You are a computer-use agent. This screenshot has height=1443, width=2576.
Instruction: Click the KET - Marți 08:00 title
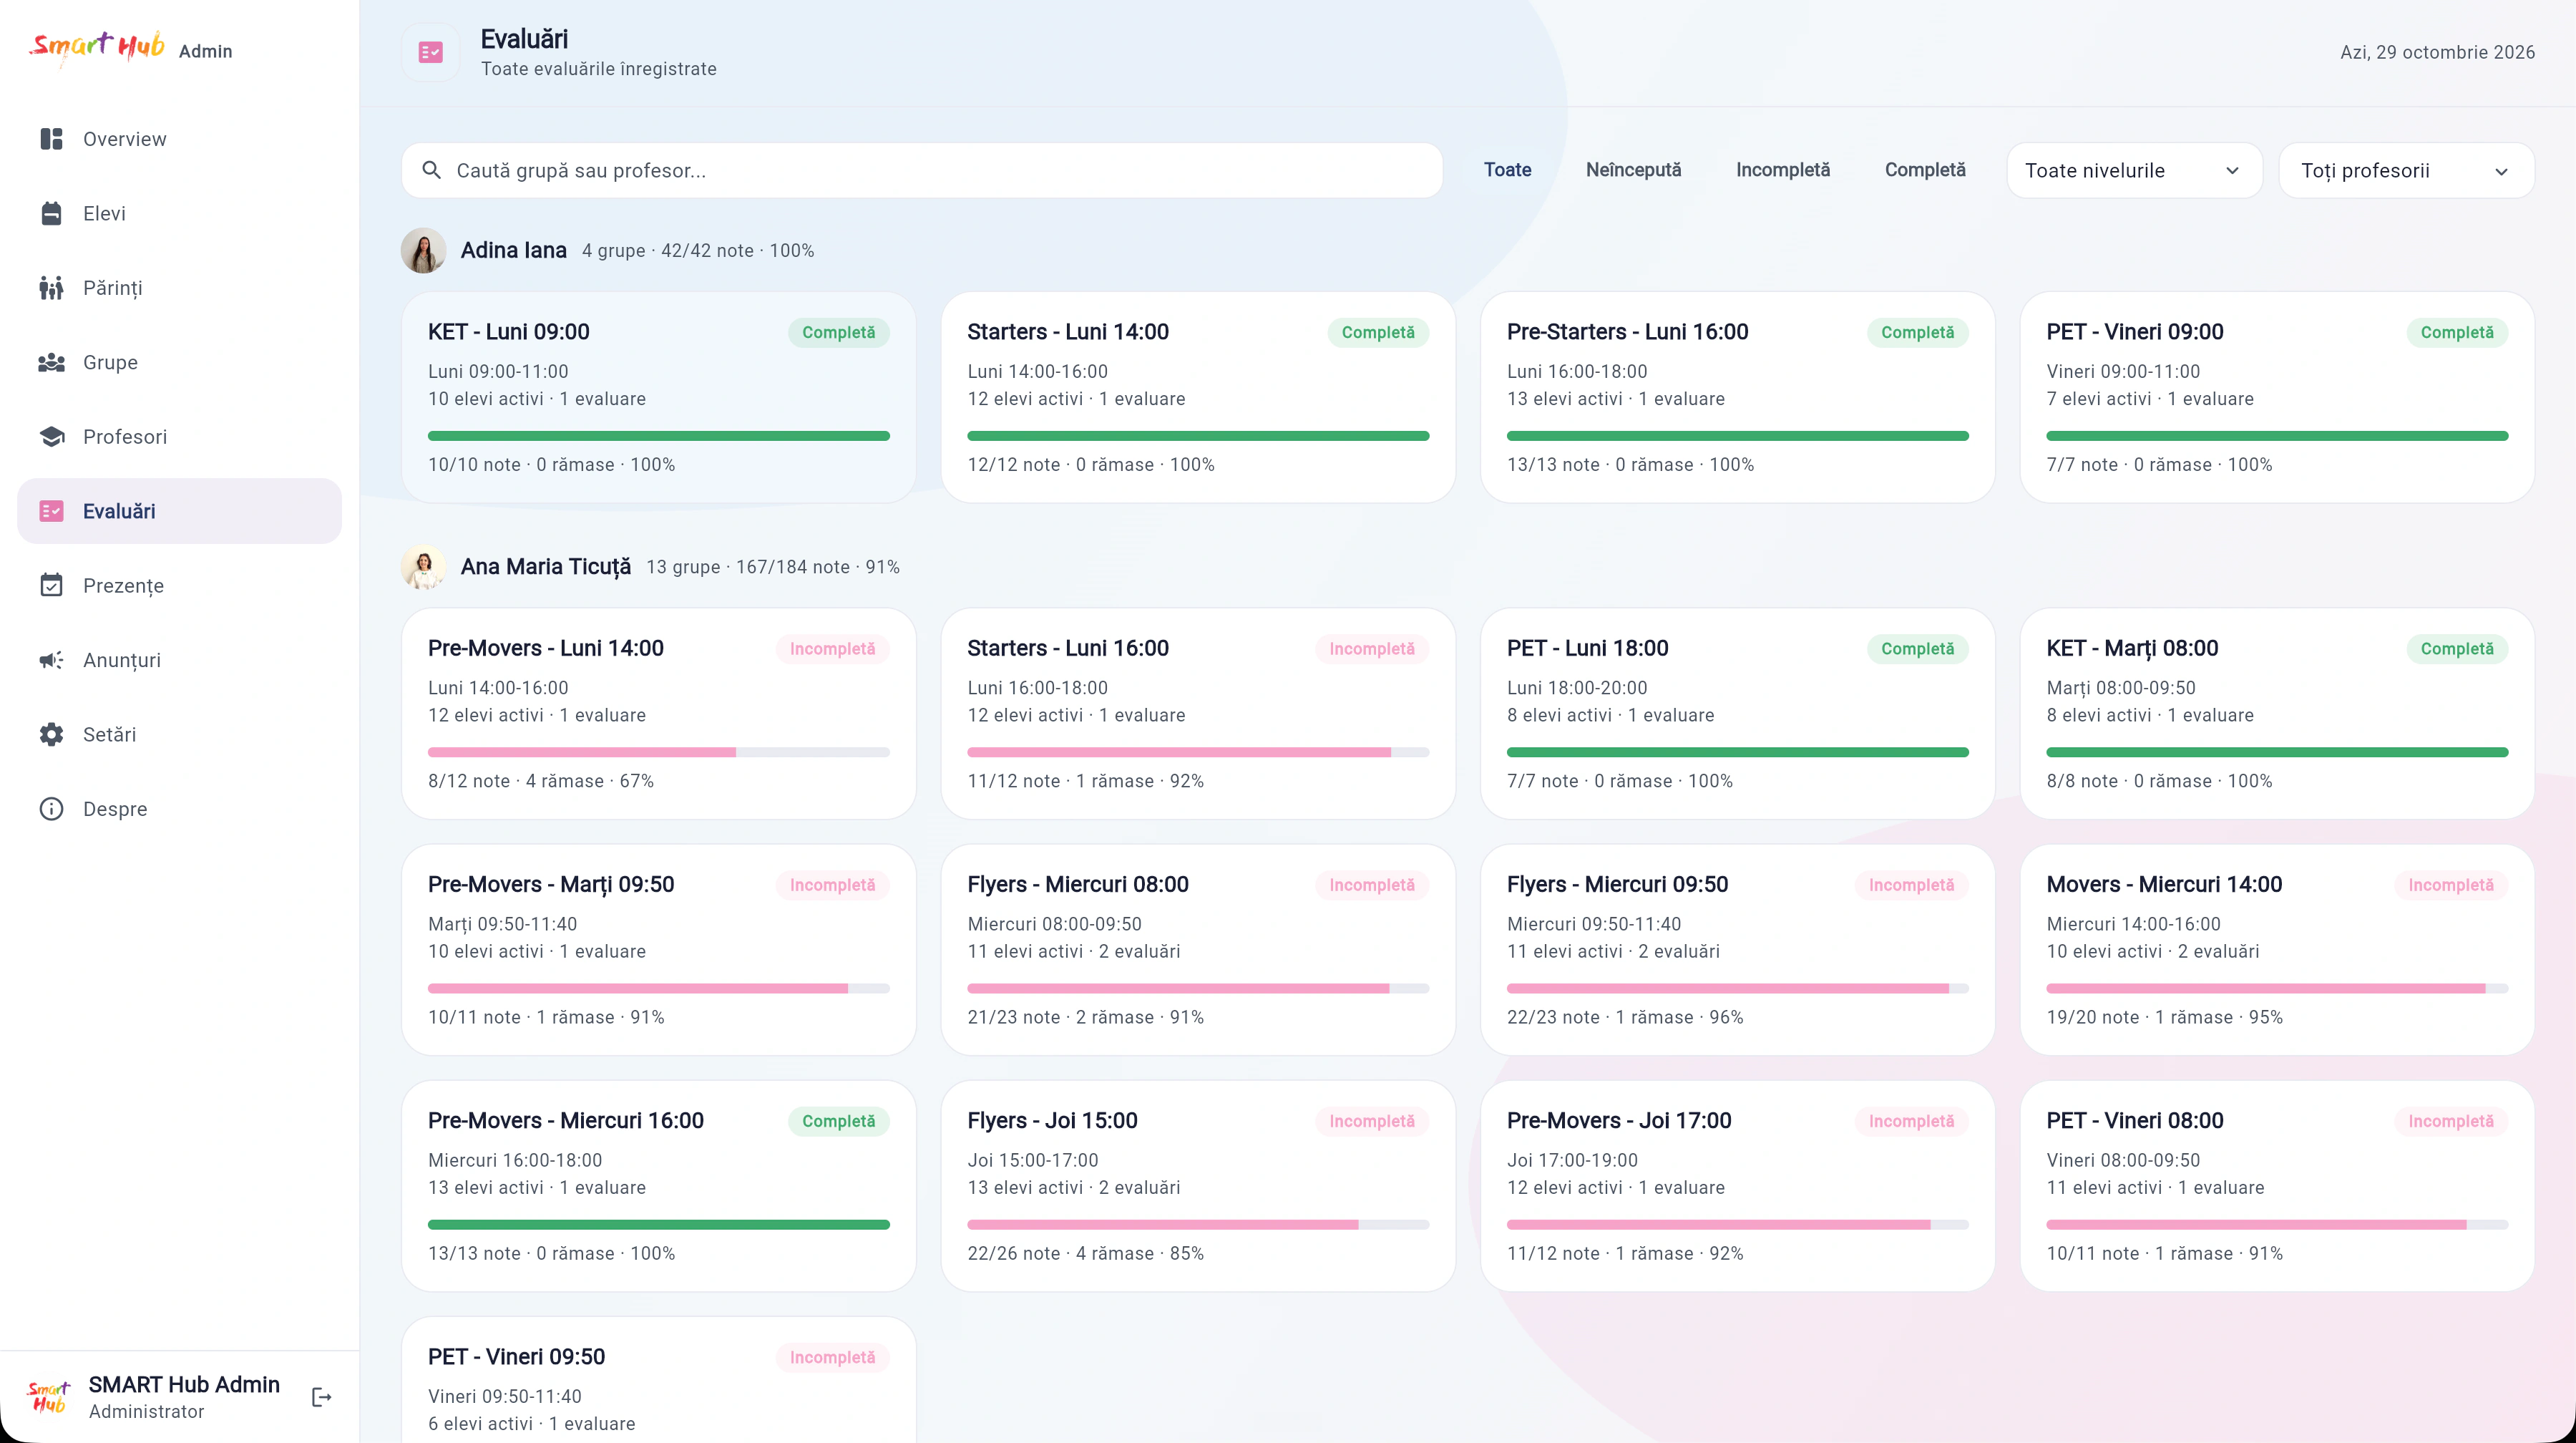point(2132,649)
